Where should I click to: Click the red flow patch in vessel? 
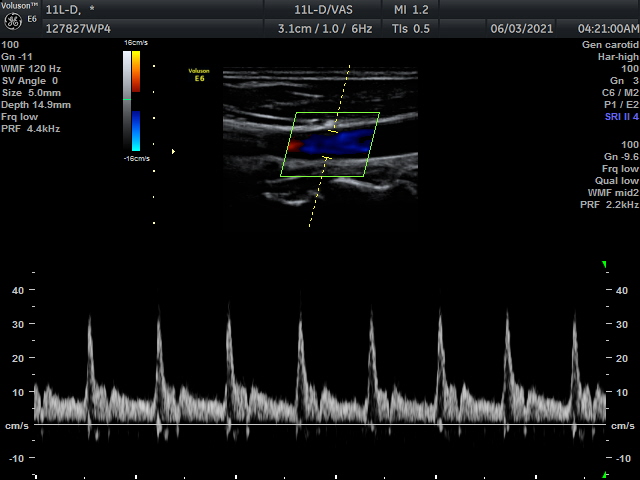pyautogui.click(x=294, y=146)
